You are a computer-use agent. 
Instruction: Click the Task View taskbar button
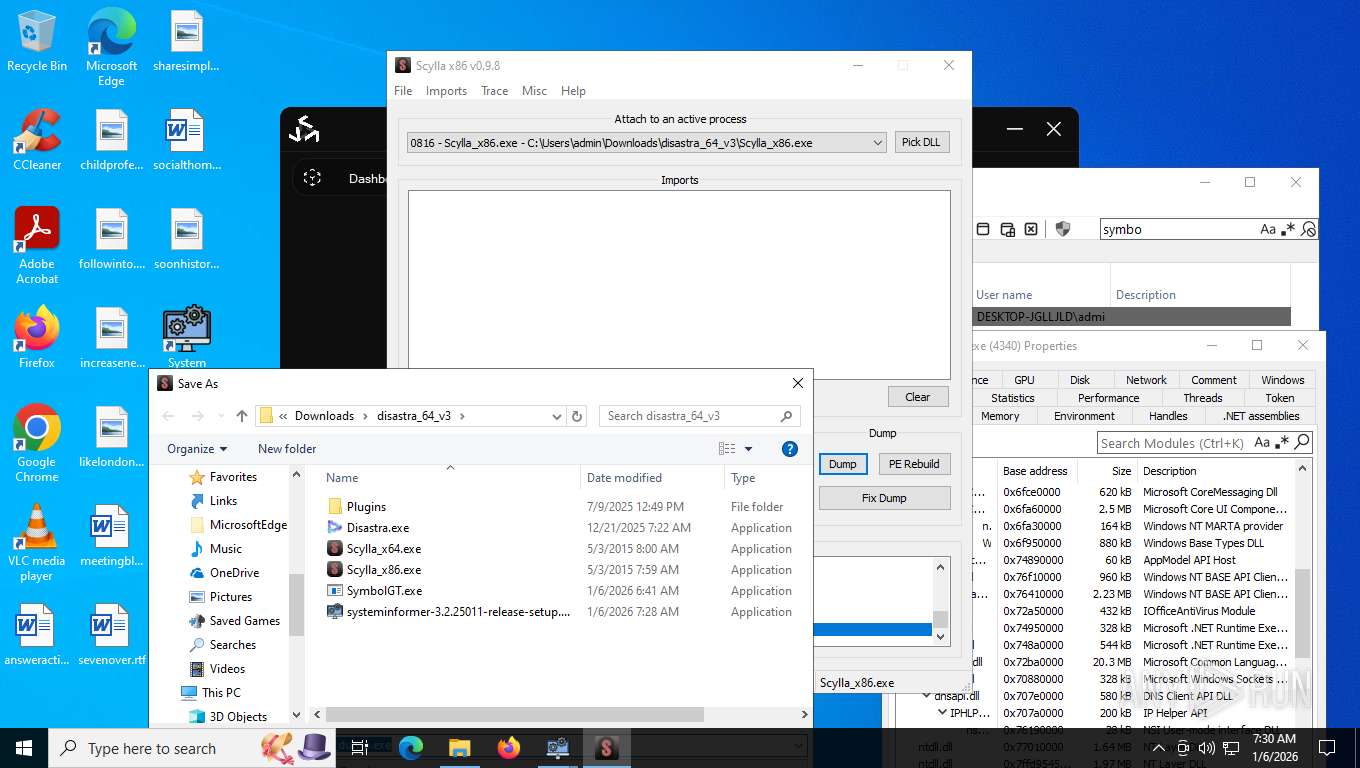coord(361,748)
